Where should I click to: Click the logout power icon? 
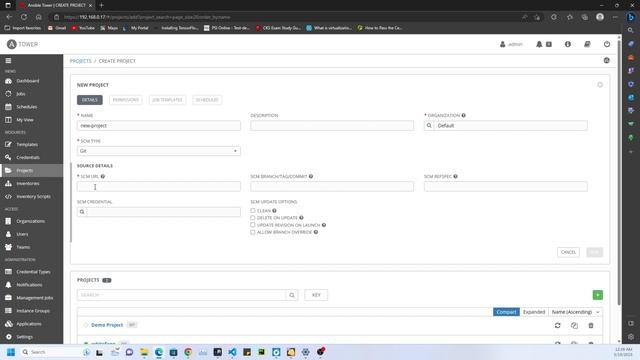click(x=607, y=44)
